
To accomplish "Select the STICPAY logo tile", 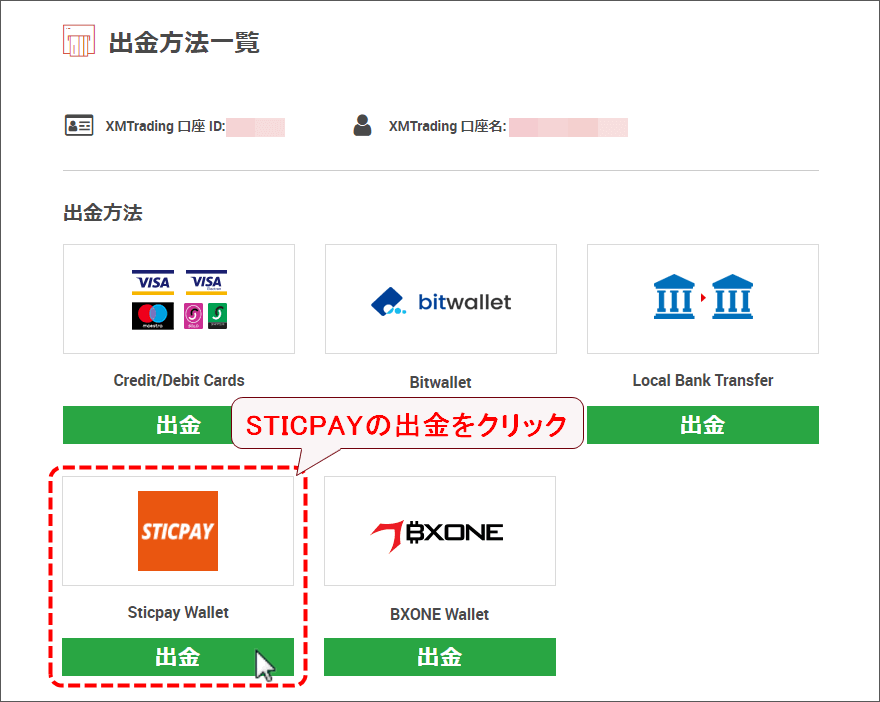I will (178, 531).
